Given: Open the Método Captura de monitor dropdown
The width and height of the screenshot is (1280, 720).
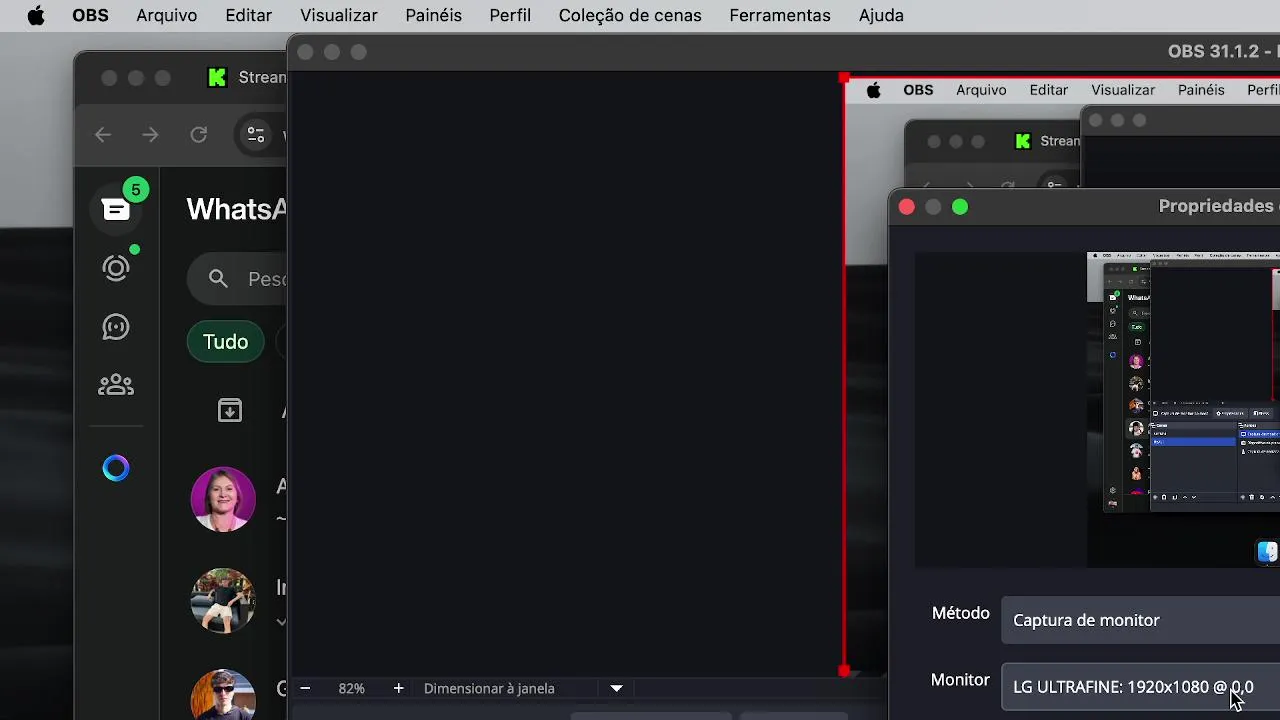Looking at the screenshot, I should point(1140,620).
